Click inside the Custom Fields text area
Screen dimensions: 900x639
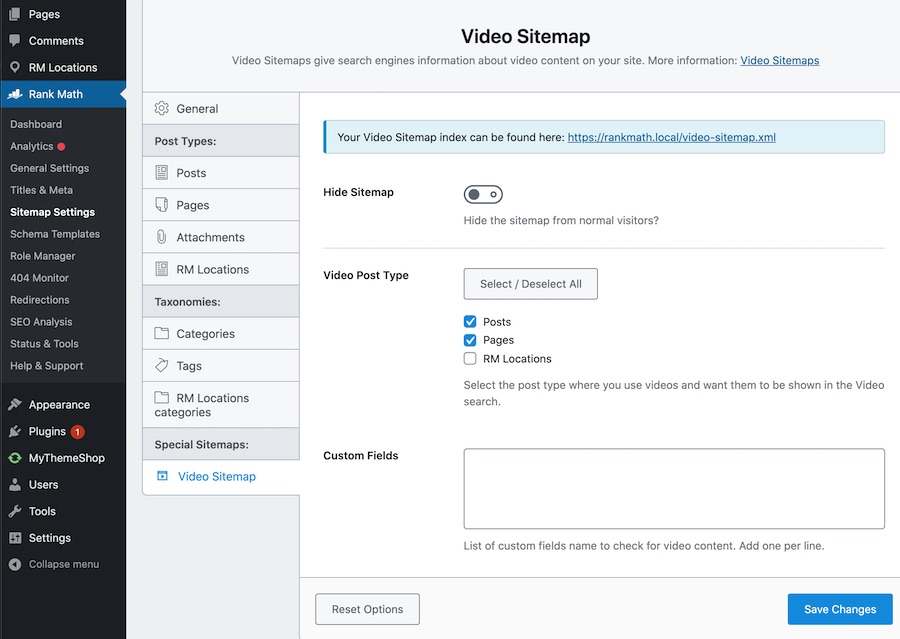tap(674, 488)
